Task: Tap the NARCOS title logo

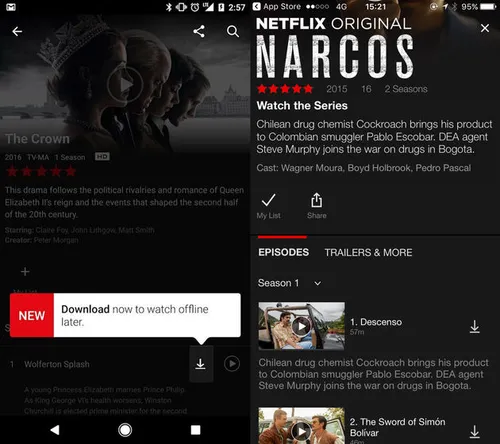Action: coord(335,57)
